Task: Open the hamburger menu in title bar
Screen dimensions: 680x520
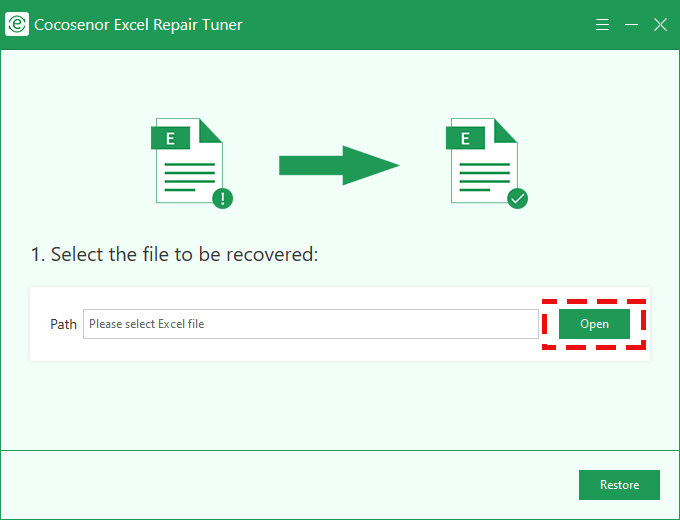Action: point(602,24)
